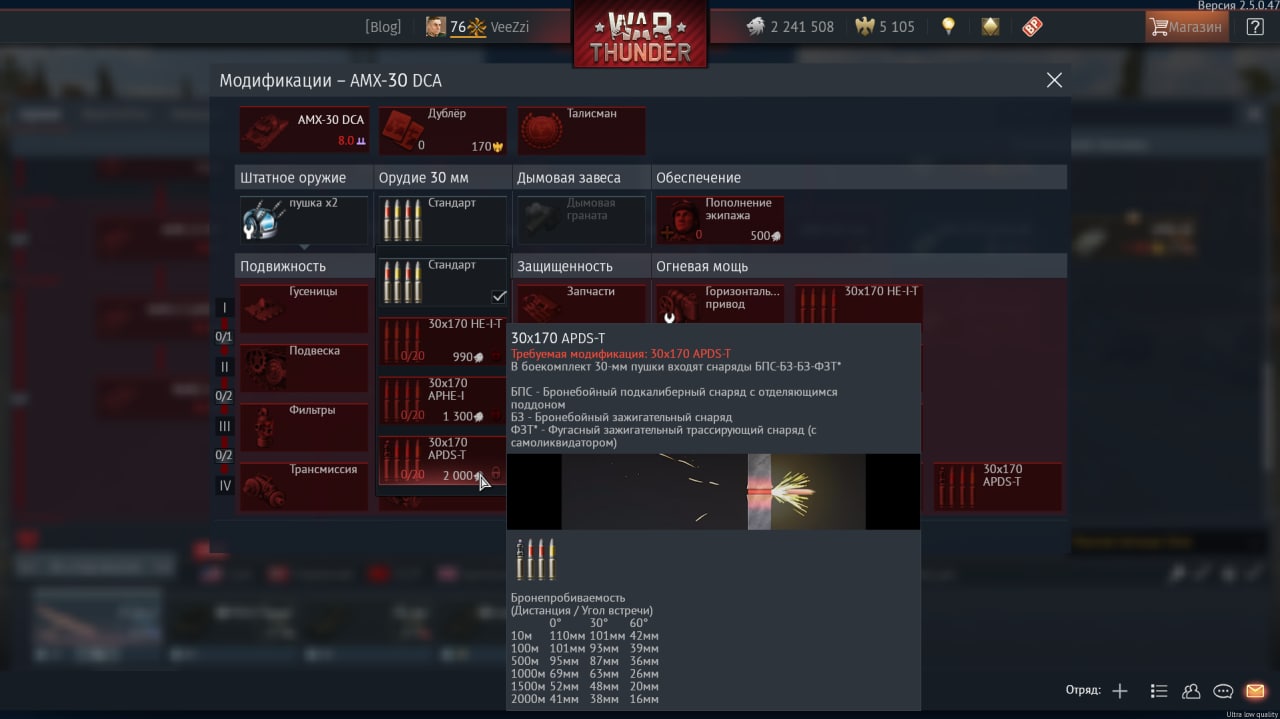Click the 2 000 price on APDS-T belt

463,475
